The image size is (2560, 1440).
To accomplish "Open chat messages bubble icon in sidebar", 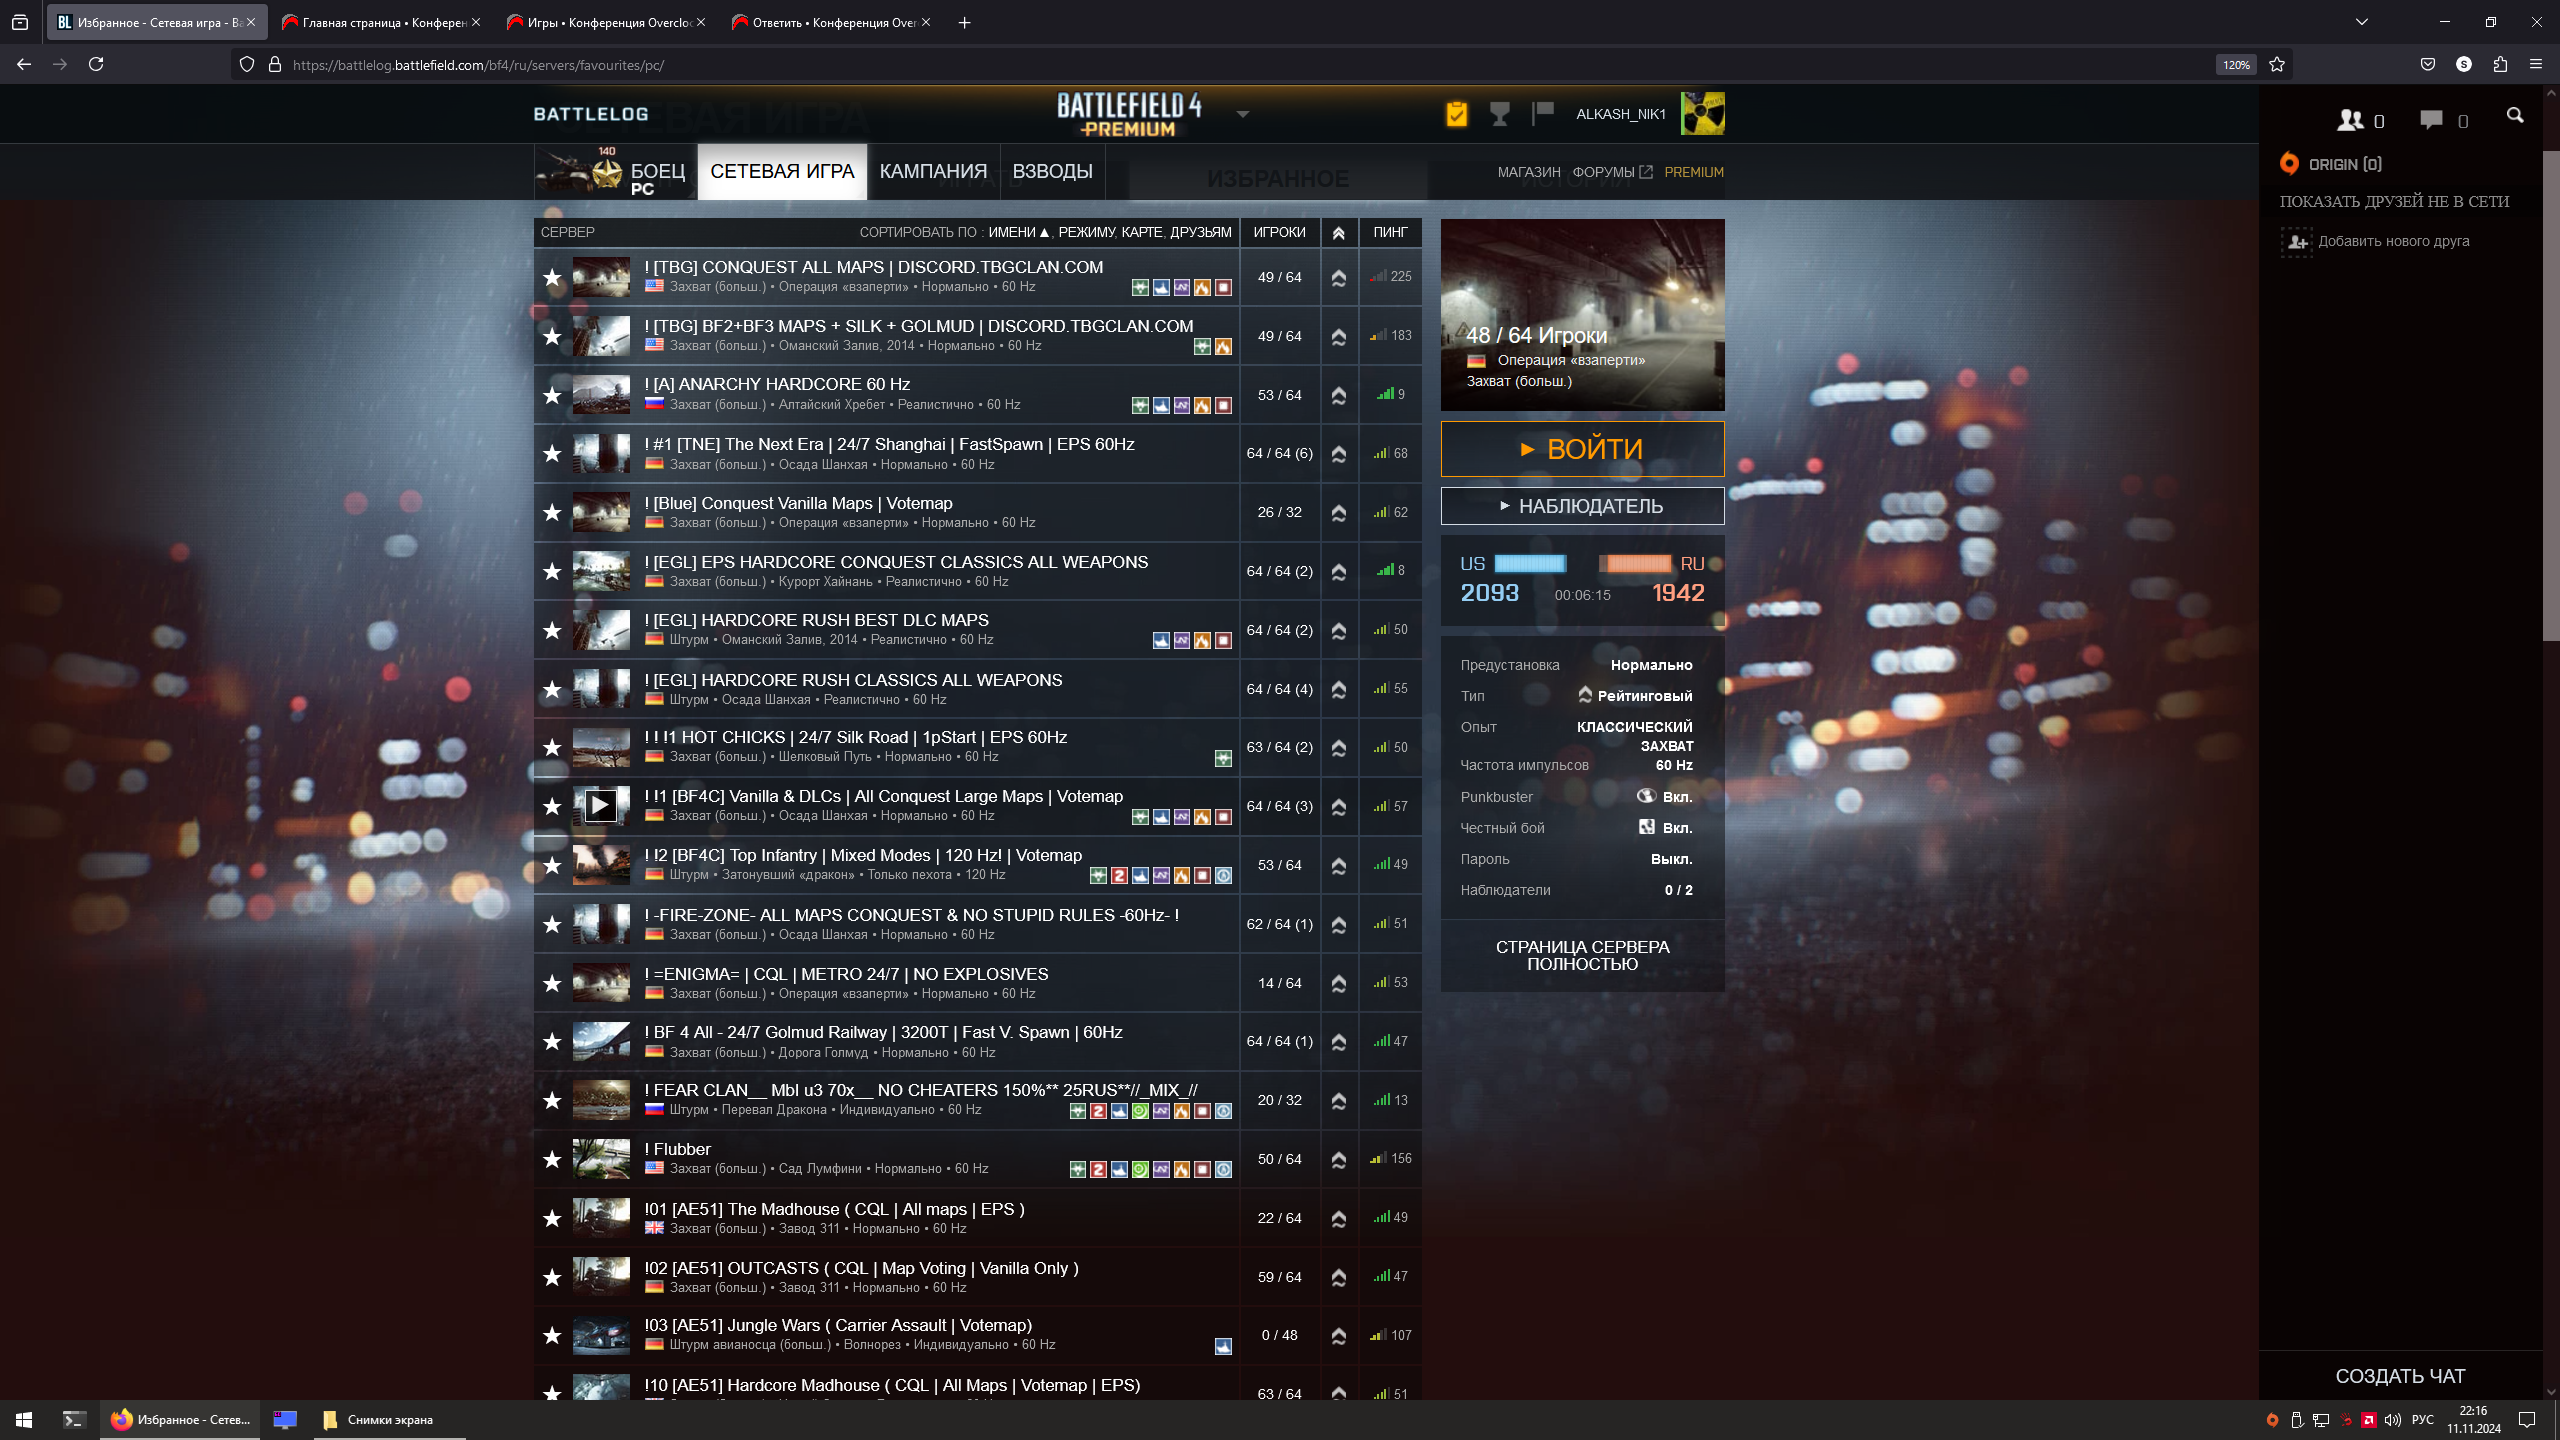I will click(x=2431, y=120).
